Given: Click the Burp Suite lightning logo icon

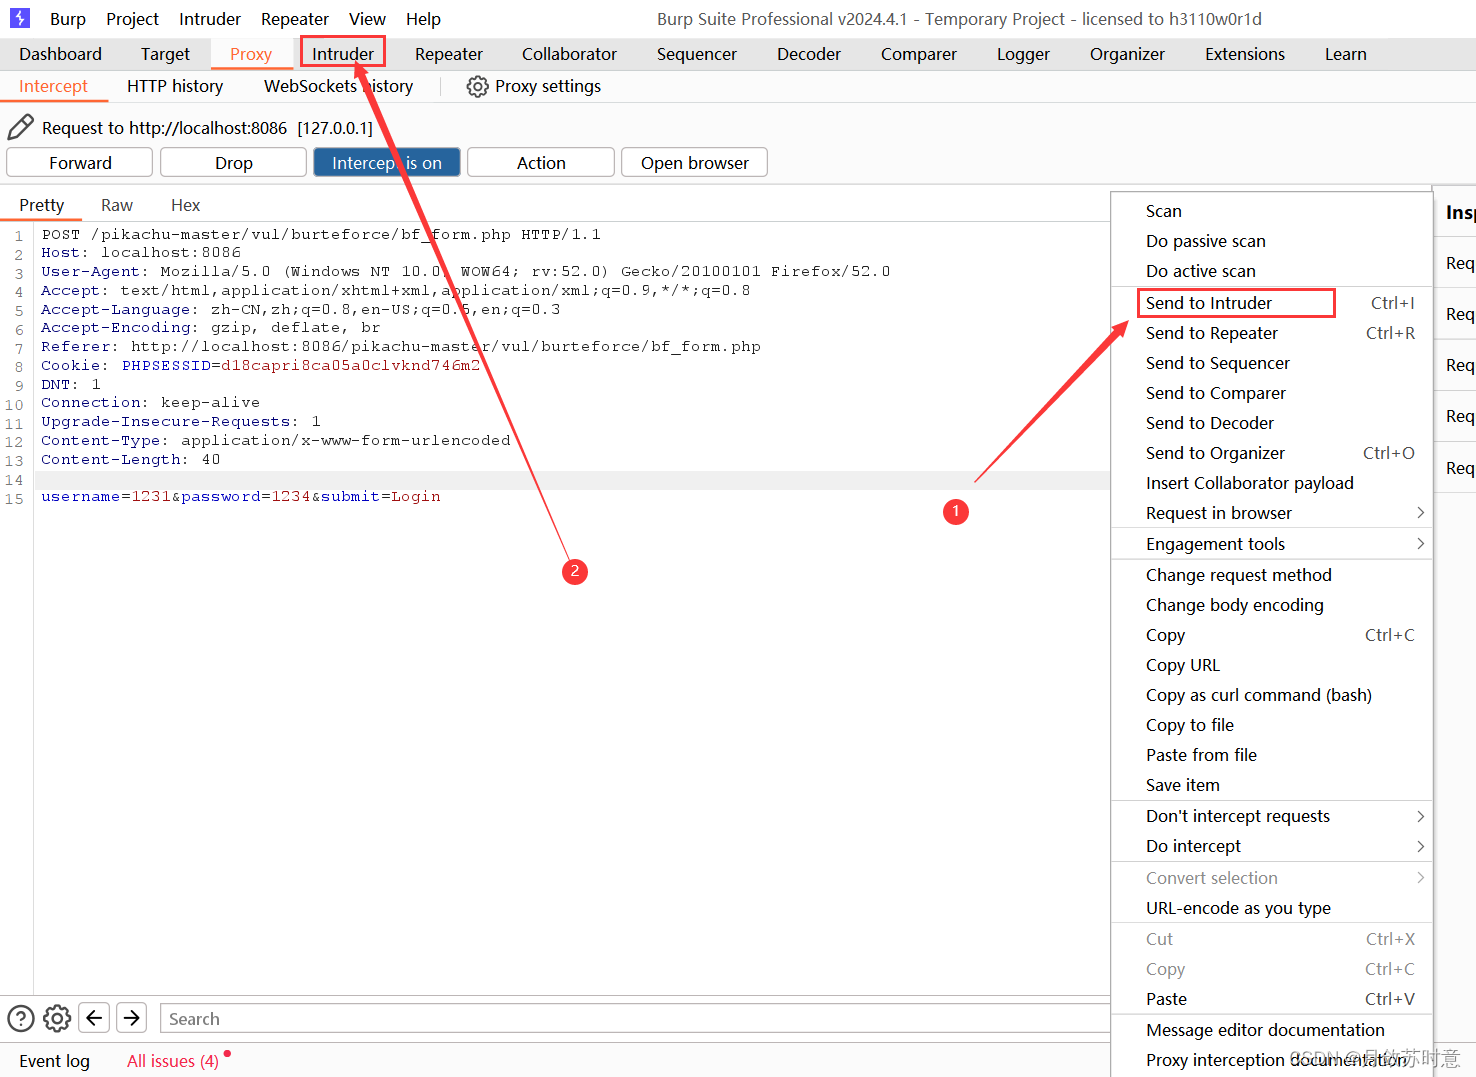Looking at the screenshot, I should (20, 18).
